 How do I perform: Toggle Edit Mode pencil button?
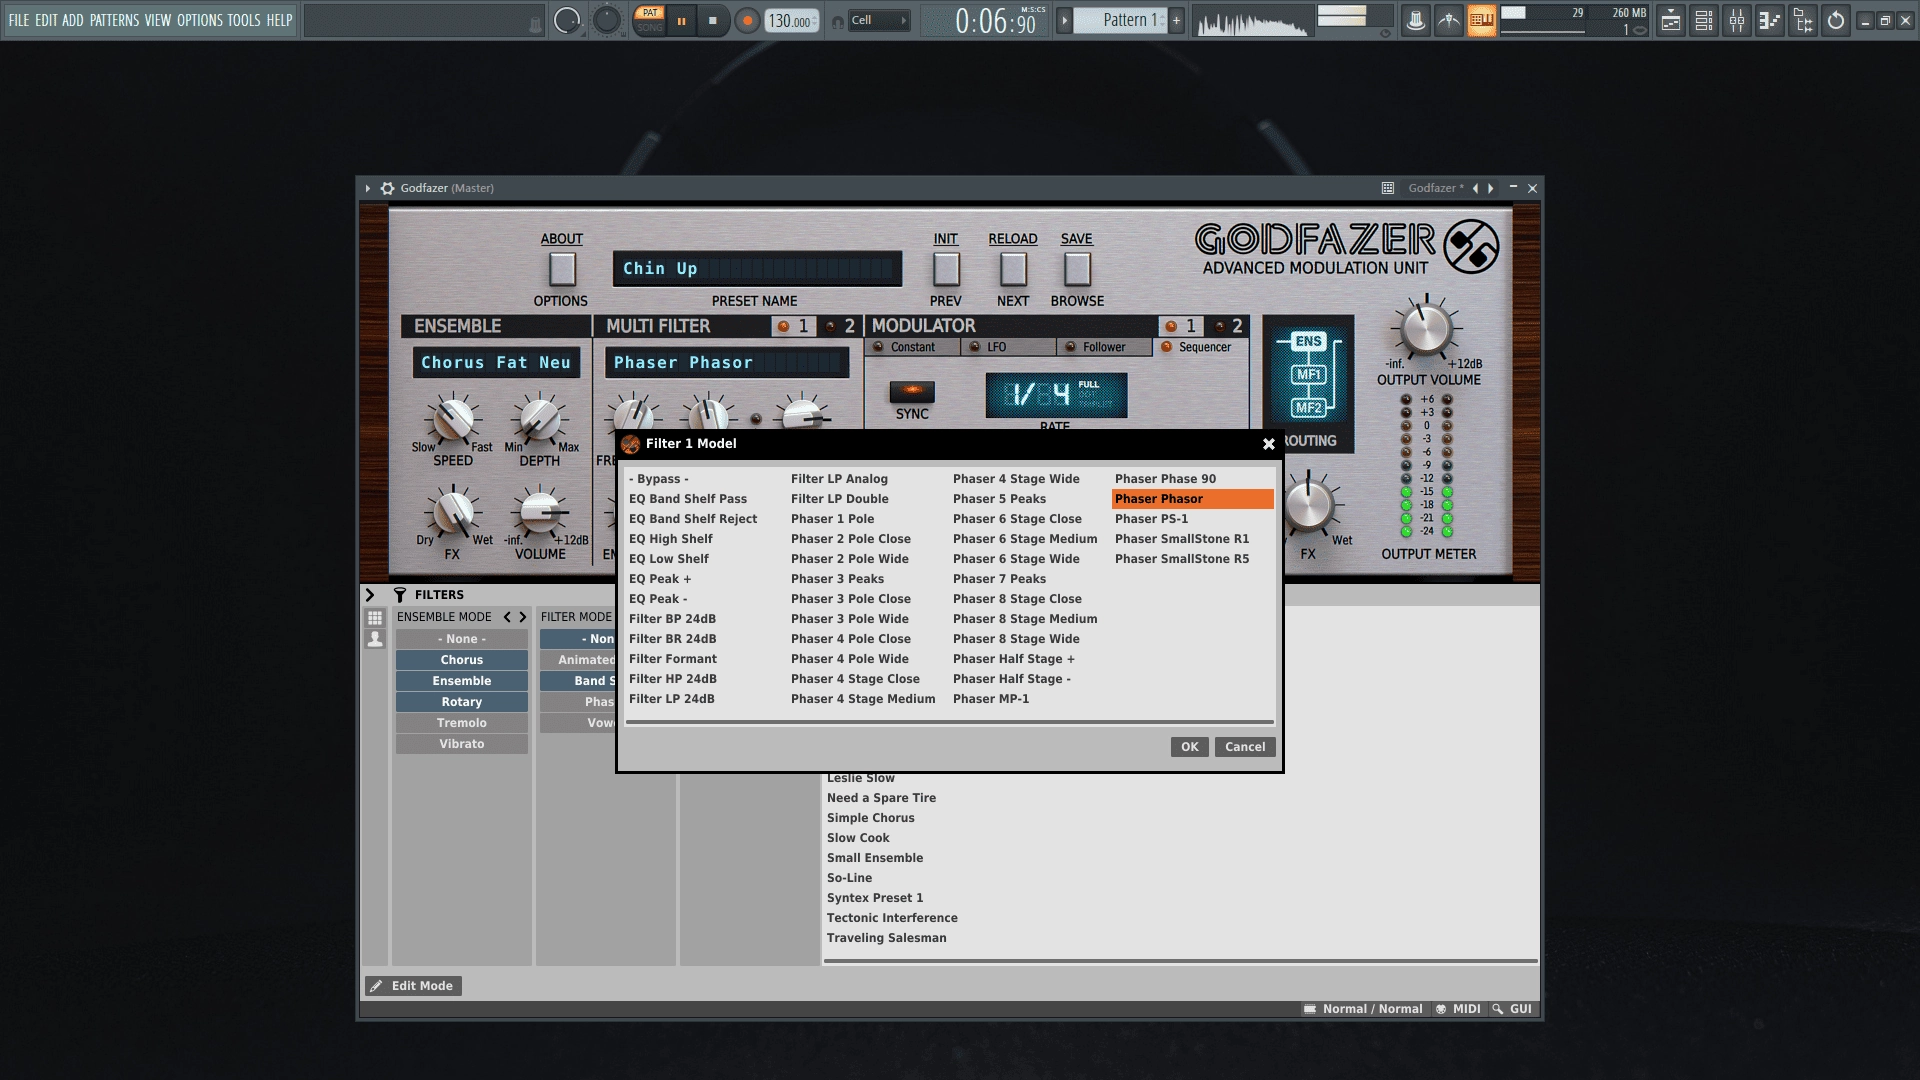point(413,986)
